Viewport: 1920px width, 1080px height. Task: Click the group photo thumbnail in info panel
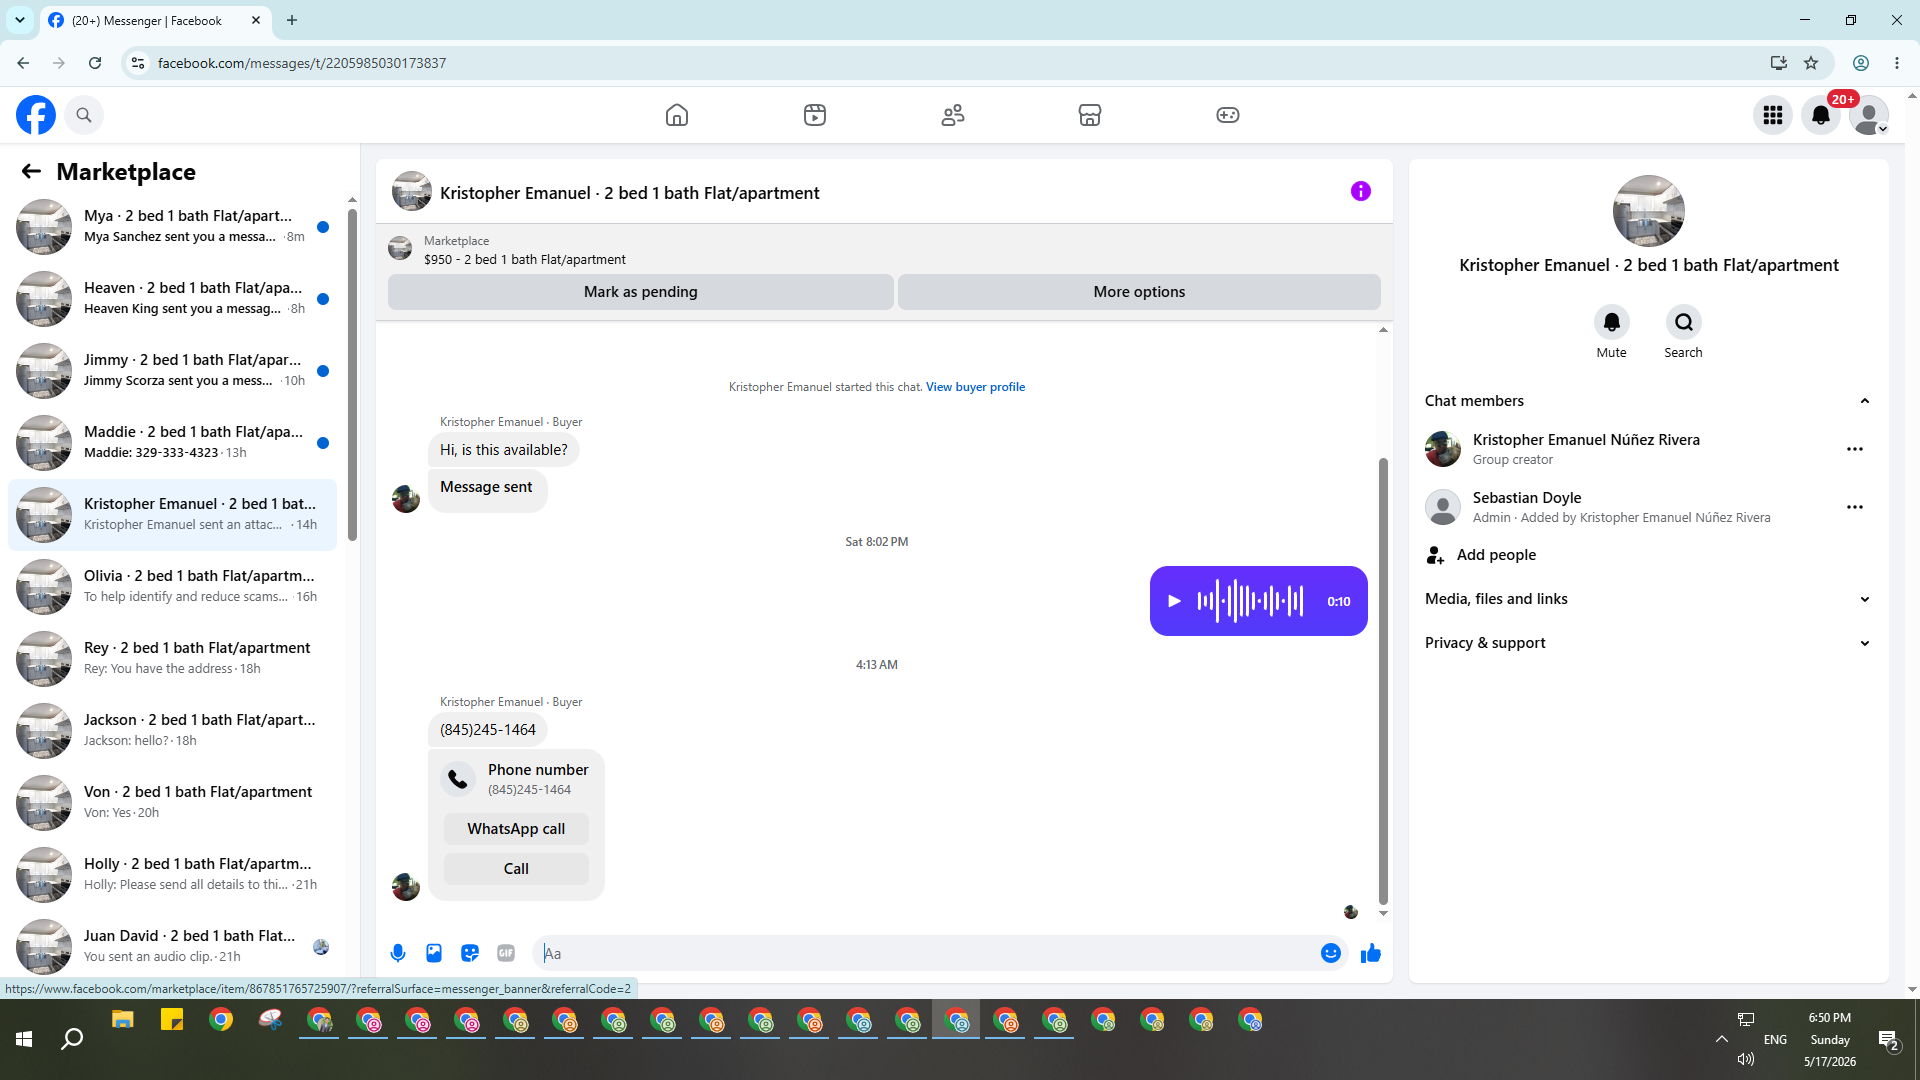click(1648, 211)
